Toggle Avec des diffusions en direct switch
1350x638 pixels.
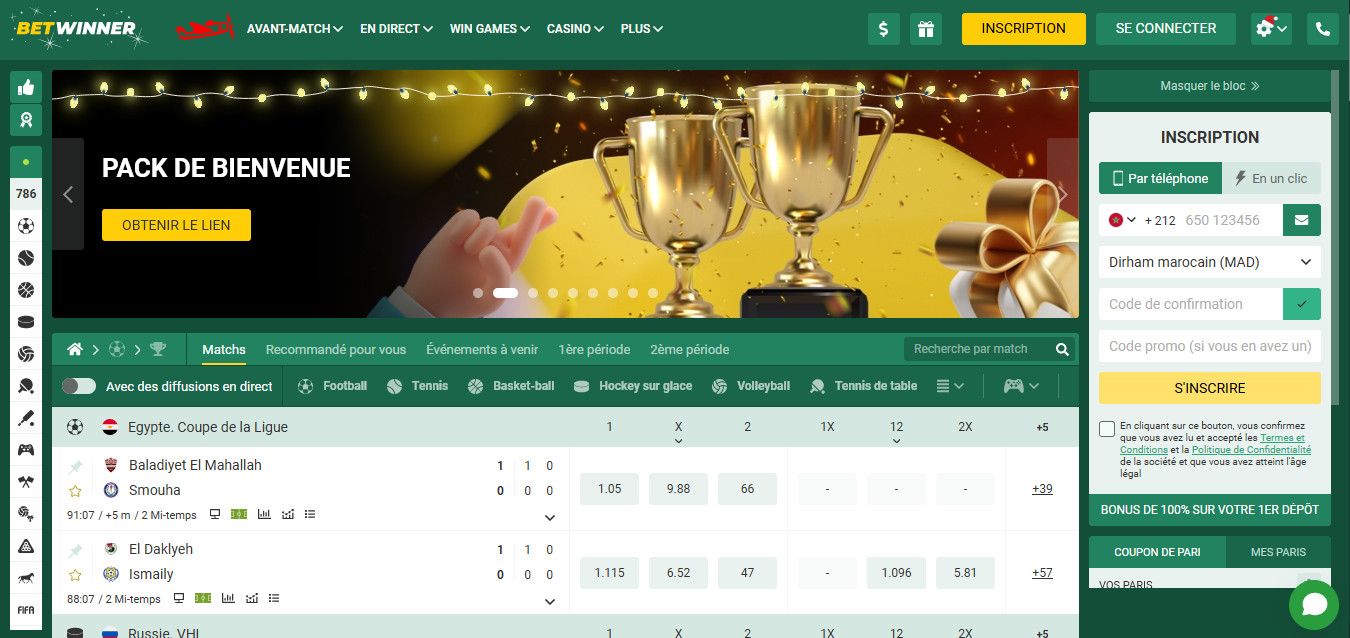coord(79,386)
